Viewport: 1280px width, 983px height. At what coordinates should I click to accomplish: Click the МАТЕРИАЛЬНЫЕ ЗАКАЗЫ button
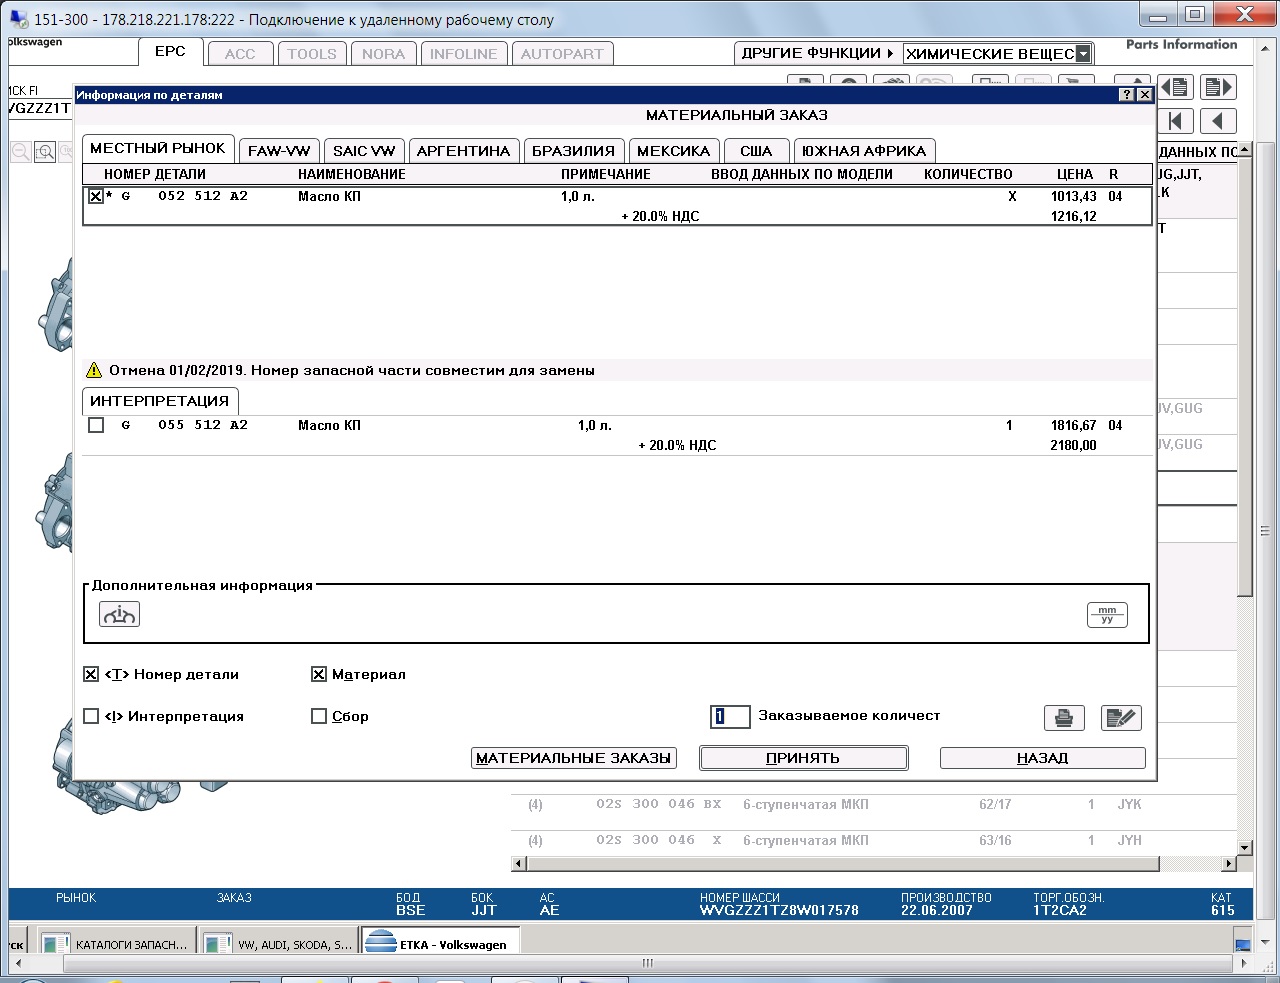pyautogui.click(x=573, y=758)
